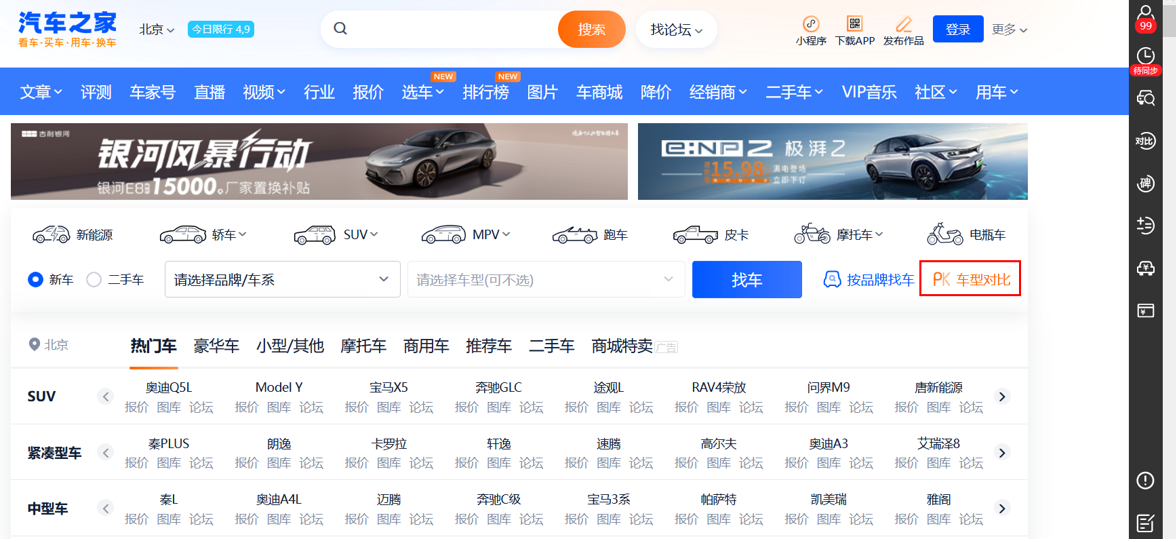Click the sidebar exclamation alert icon
The height and width of the screenshot is (542, 1176).
coord(1145,481)
